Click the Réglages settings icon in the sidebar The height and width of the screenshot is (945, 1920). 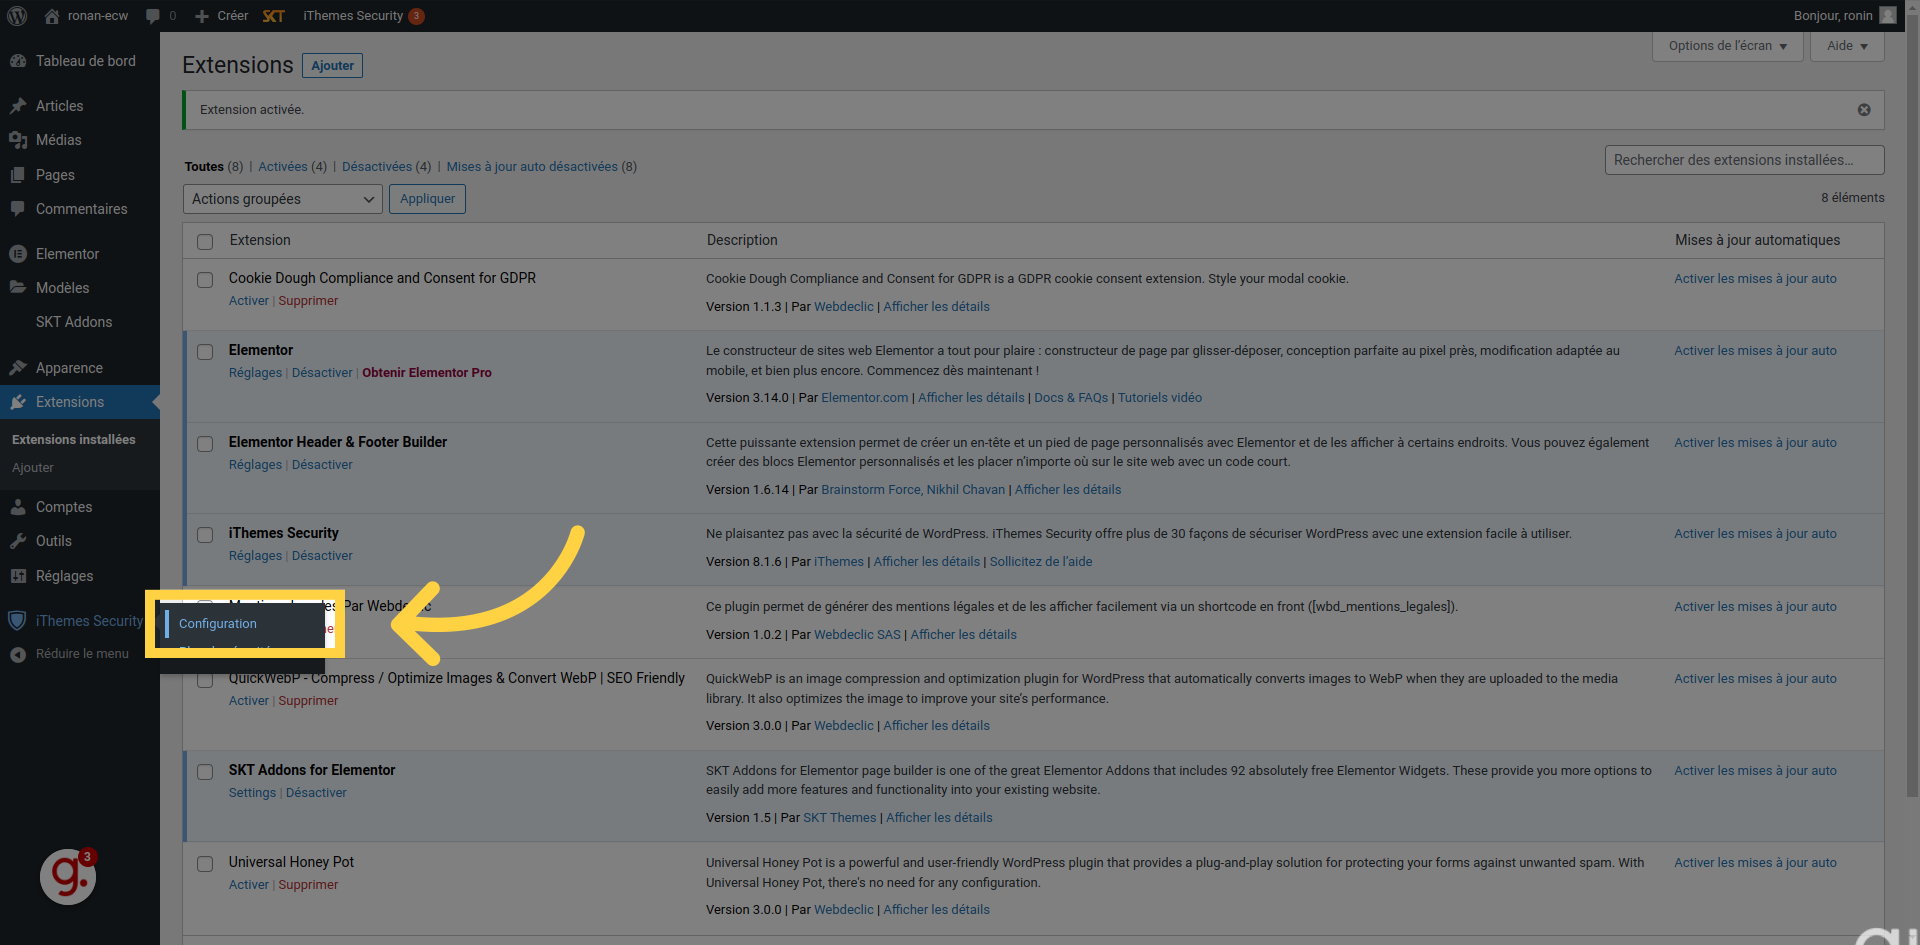point(18,576)
